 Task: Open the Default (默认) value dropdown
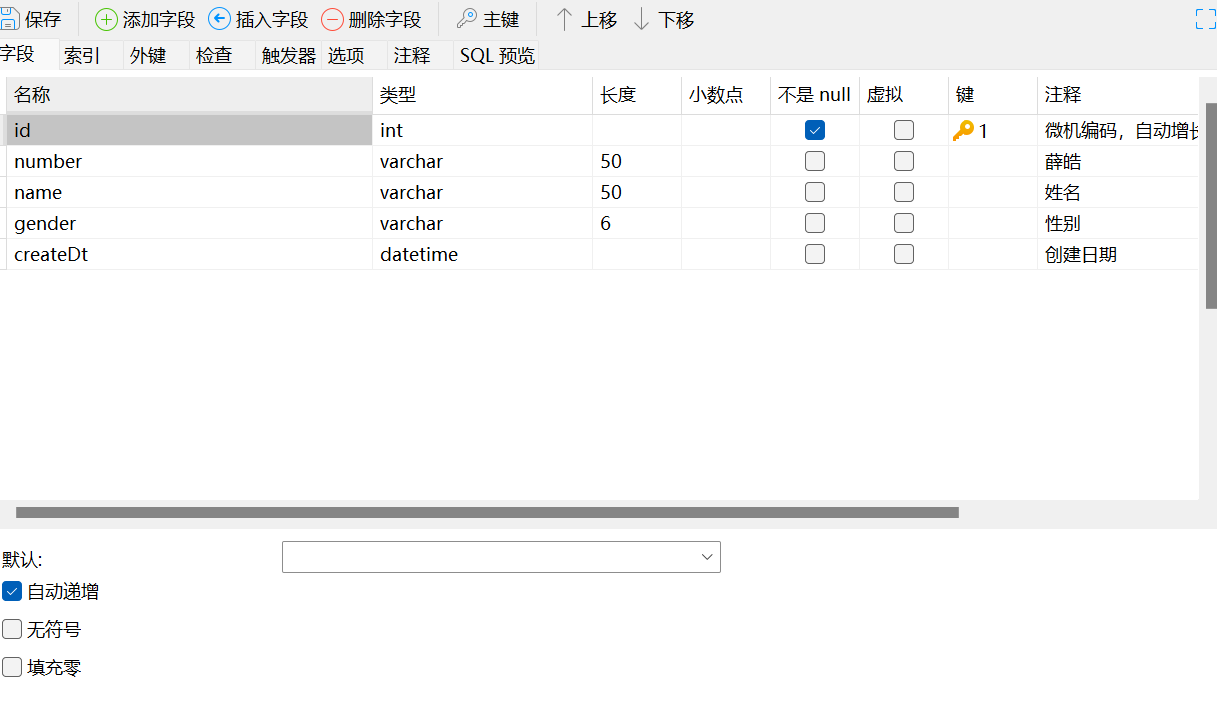707,557
